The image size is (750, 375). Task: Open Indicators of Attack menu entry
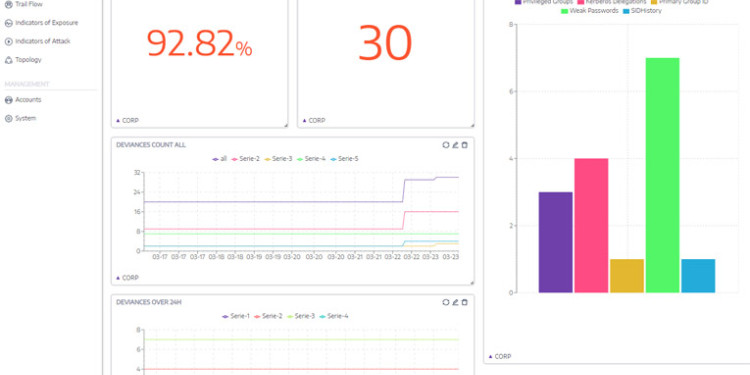click(x=43, y=42)
